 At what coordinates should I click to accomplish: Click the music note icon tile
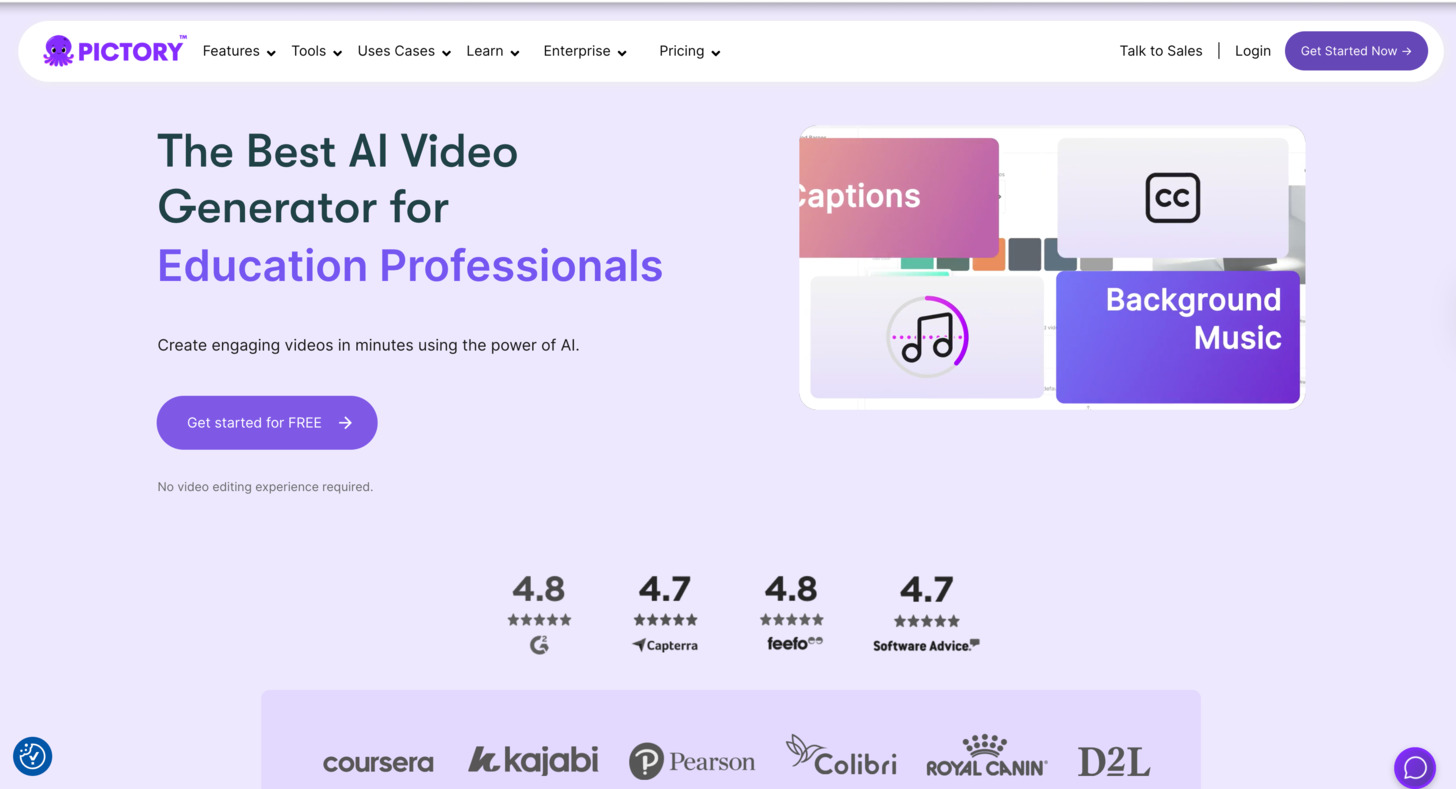(927, 337)
